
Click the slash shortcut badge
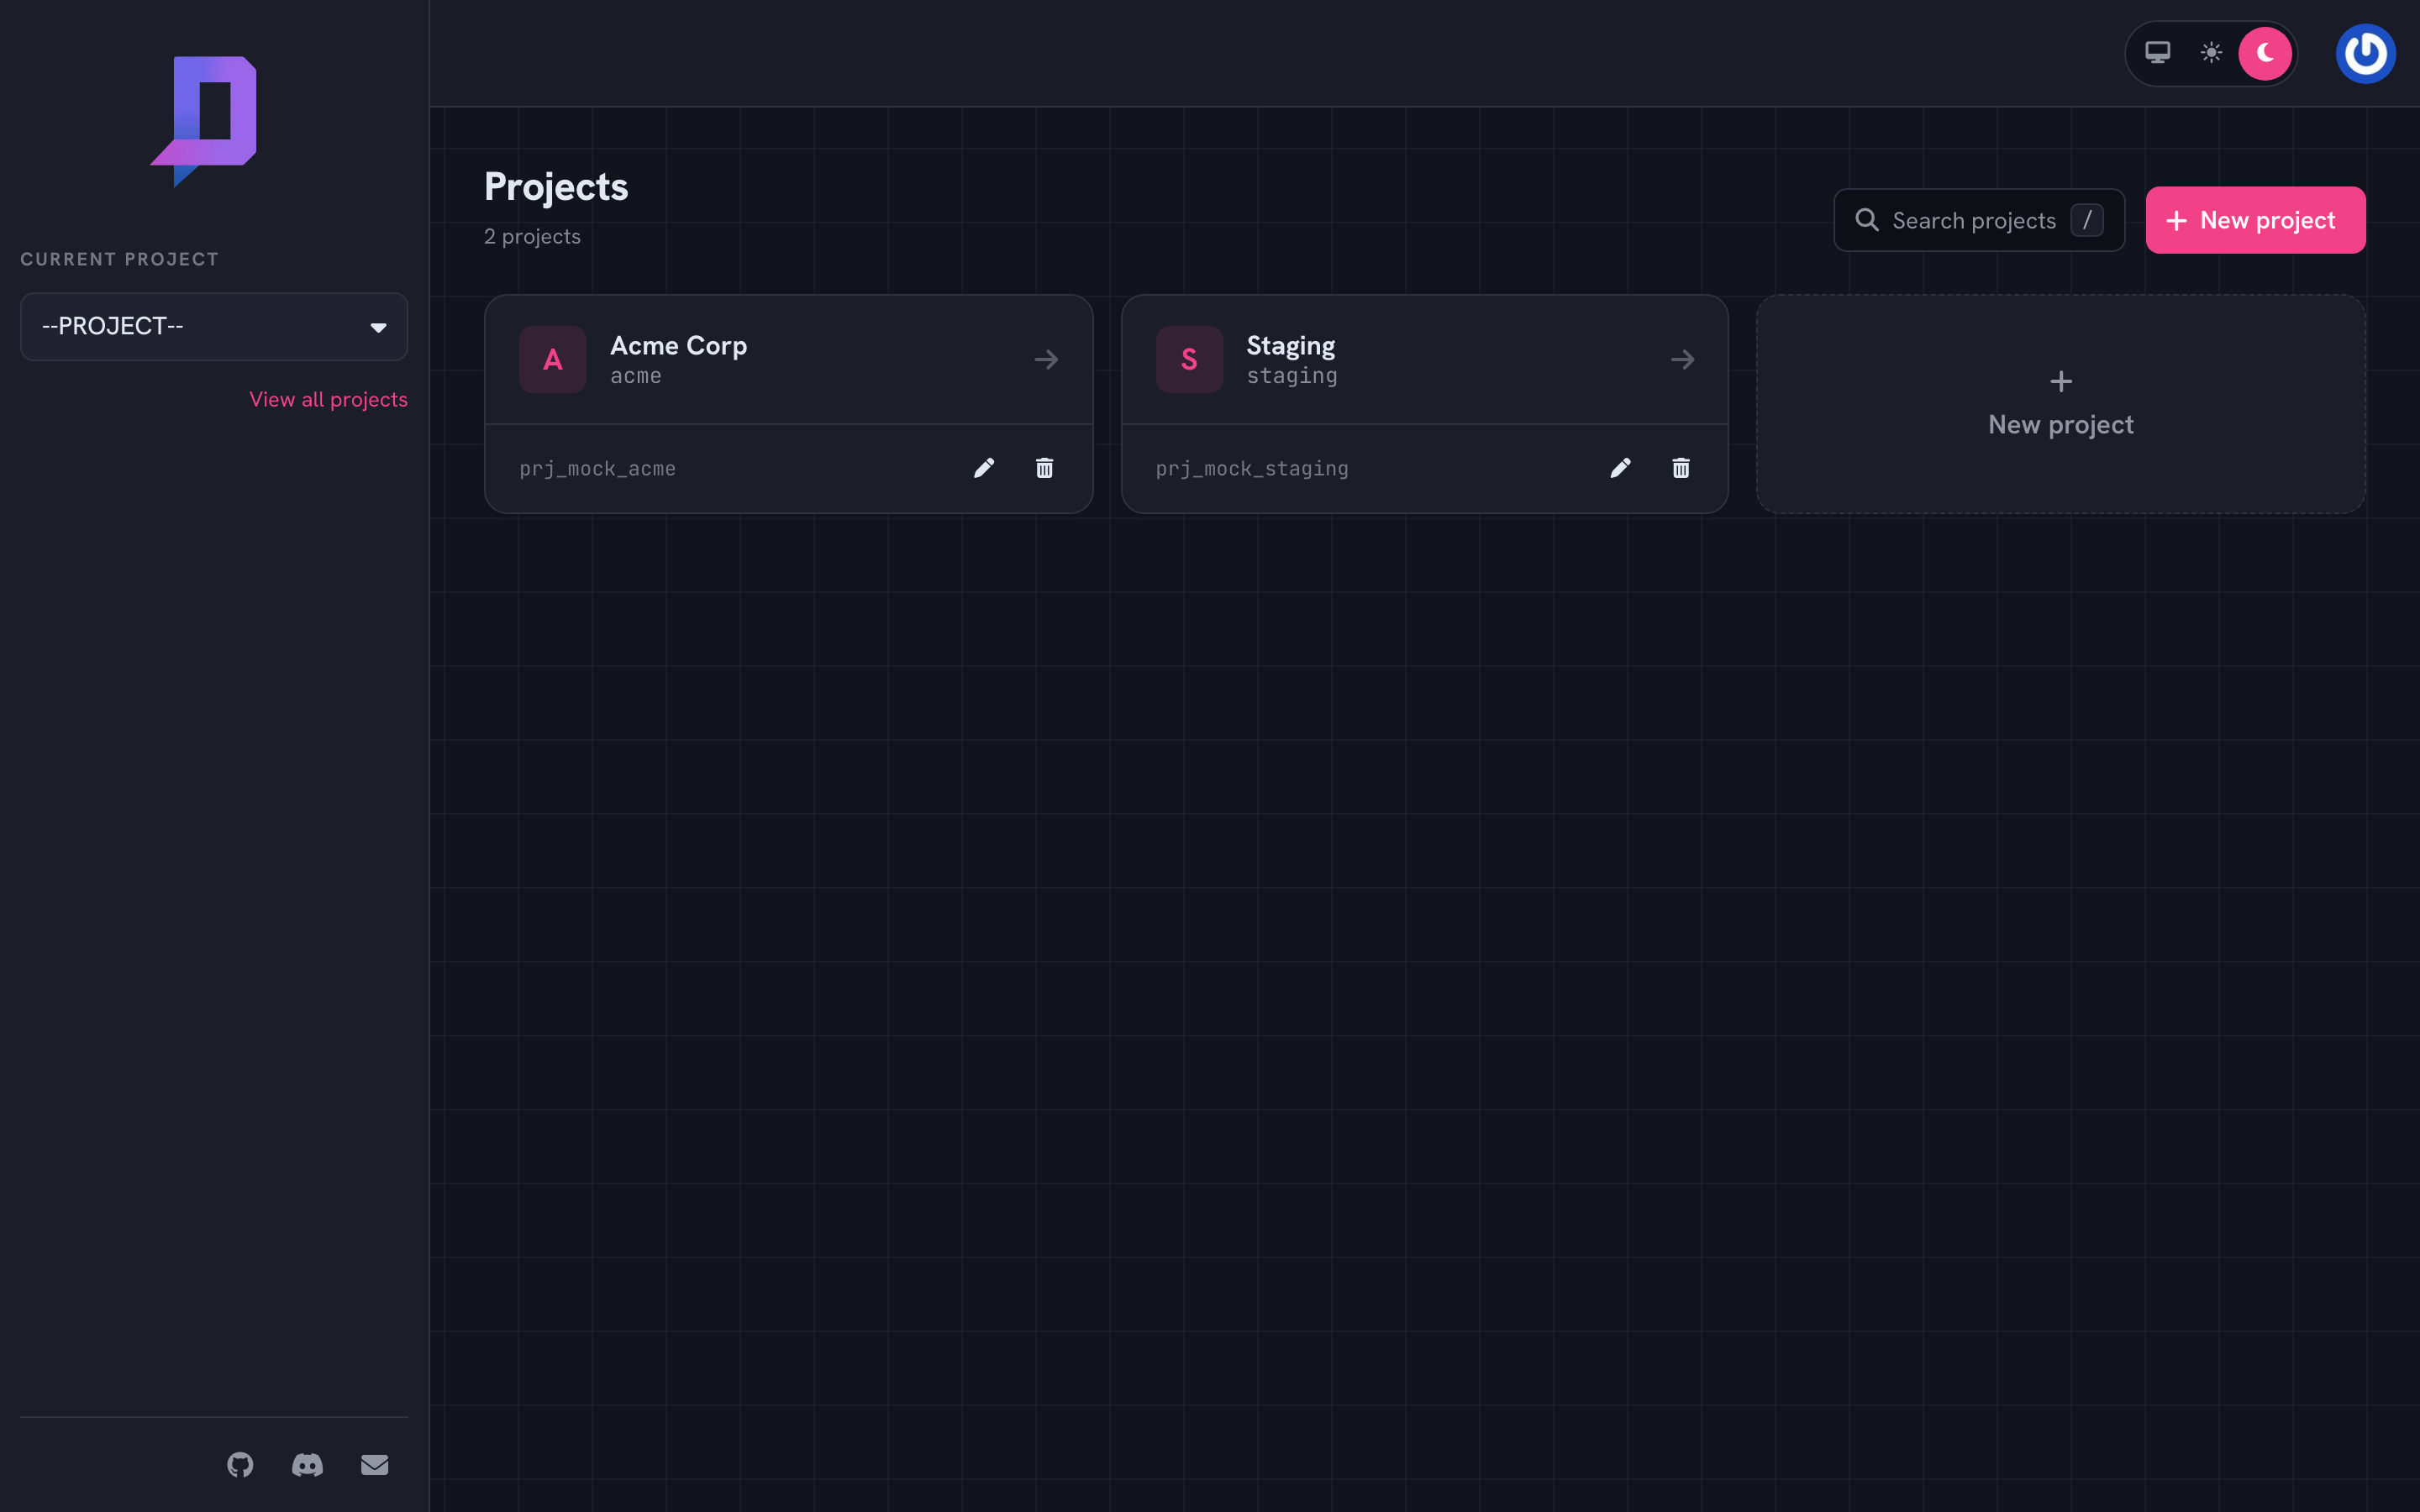tap(2087, 220)
